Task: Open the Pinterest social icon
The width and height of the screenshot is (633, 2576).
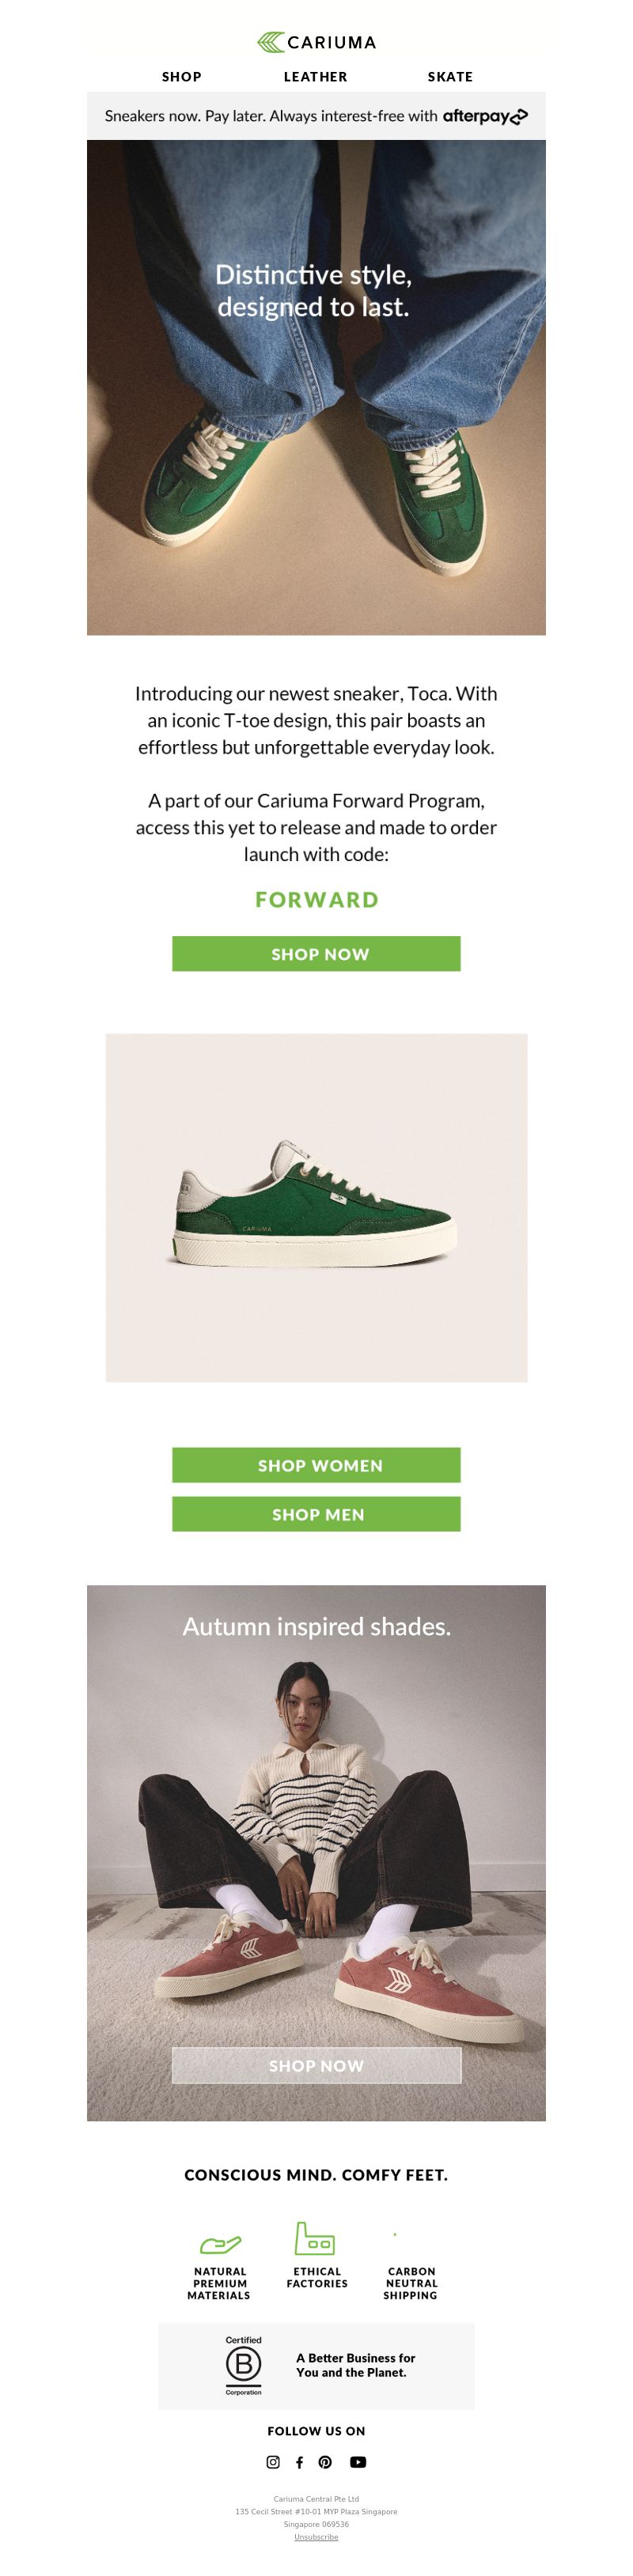Action: coord(325,2461)
